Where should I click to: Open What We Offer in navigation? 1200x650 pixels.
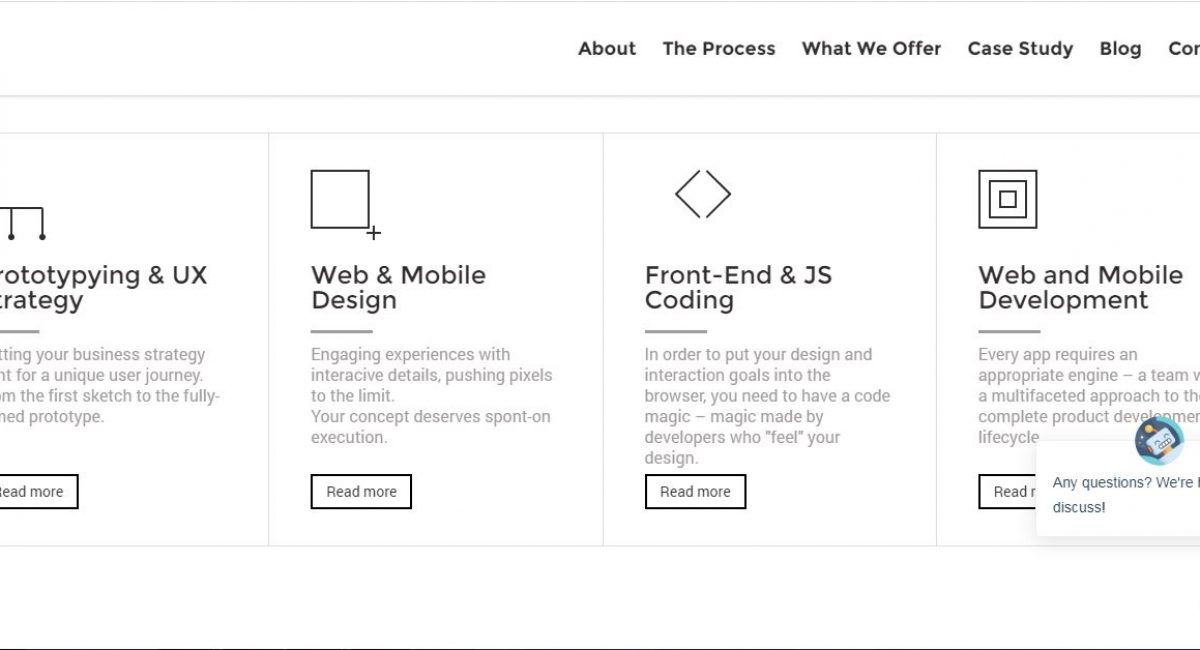[871, 48]
